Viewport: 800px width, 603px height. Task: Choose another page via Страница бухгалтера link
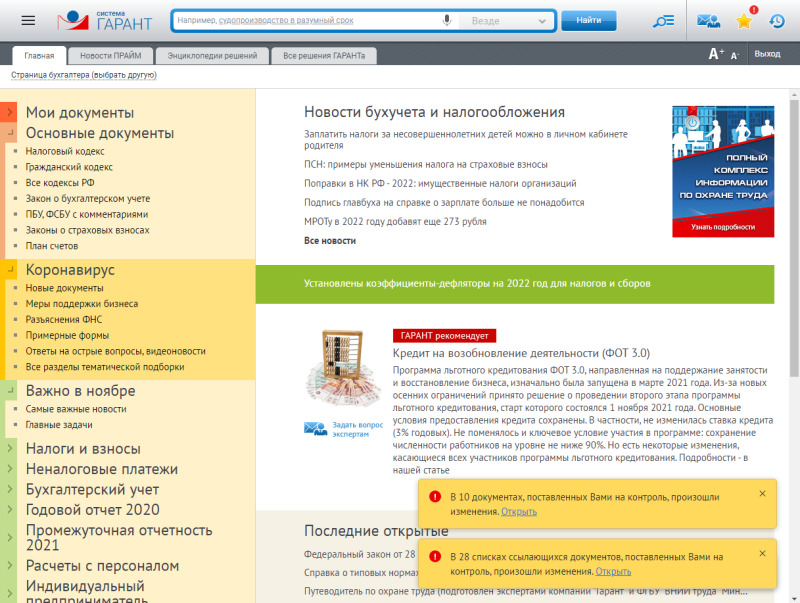pos(84,75)
